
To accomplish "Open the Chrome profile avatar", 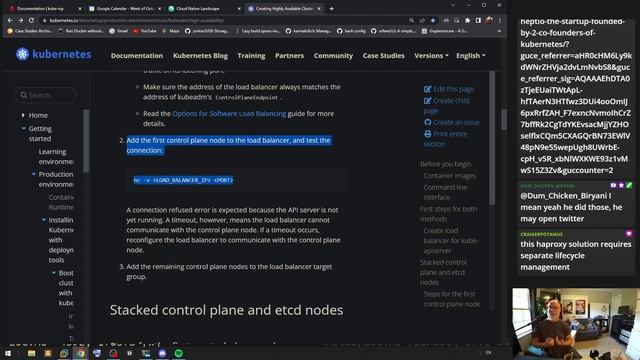I will point(489,20).
